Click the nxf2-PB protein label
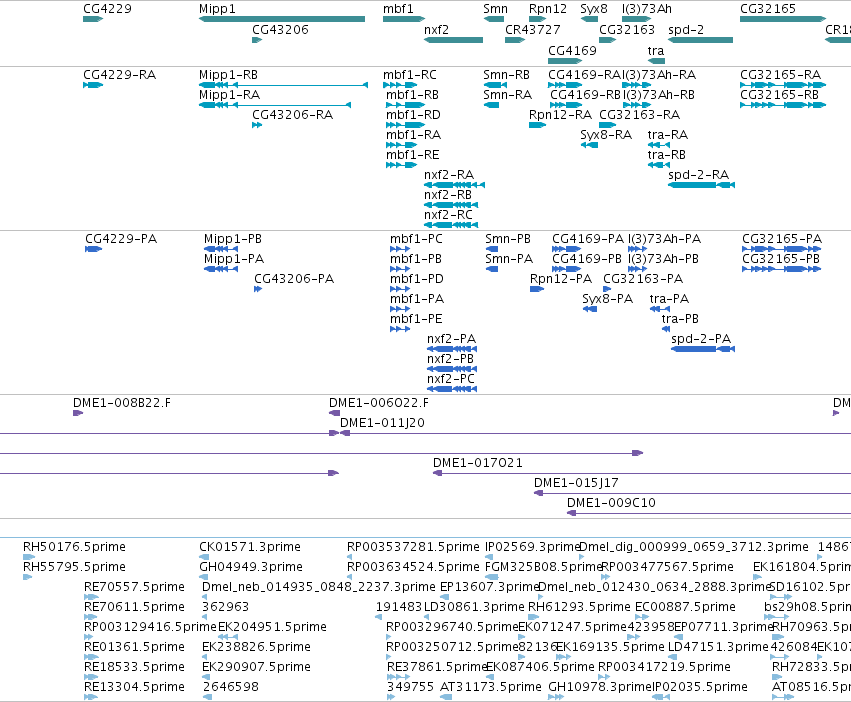 (450, 359)
